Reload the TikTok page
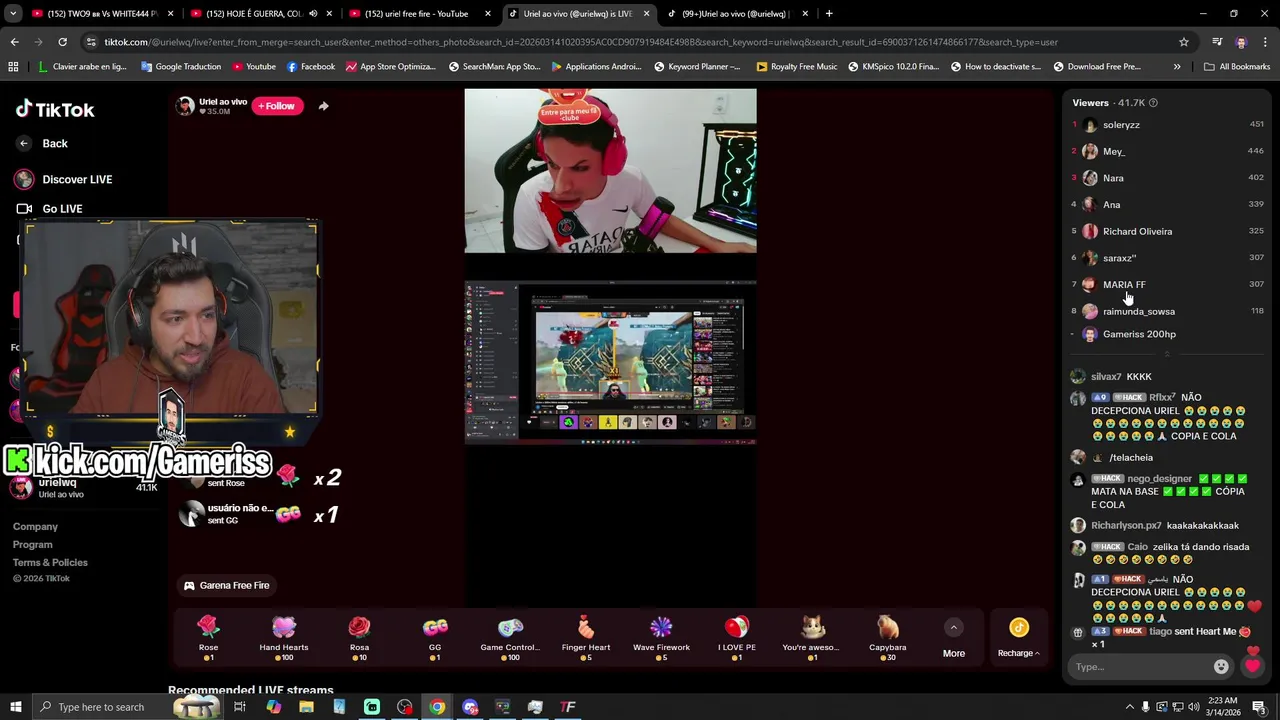The image size is (1280, 720). (x=62, y=42)
